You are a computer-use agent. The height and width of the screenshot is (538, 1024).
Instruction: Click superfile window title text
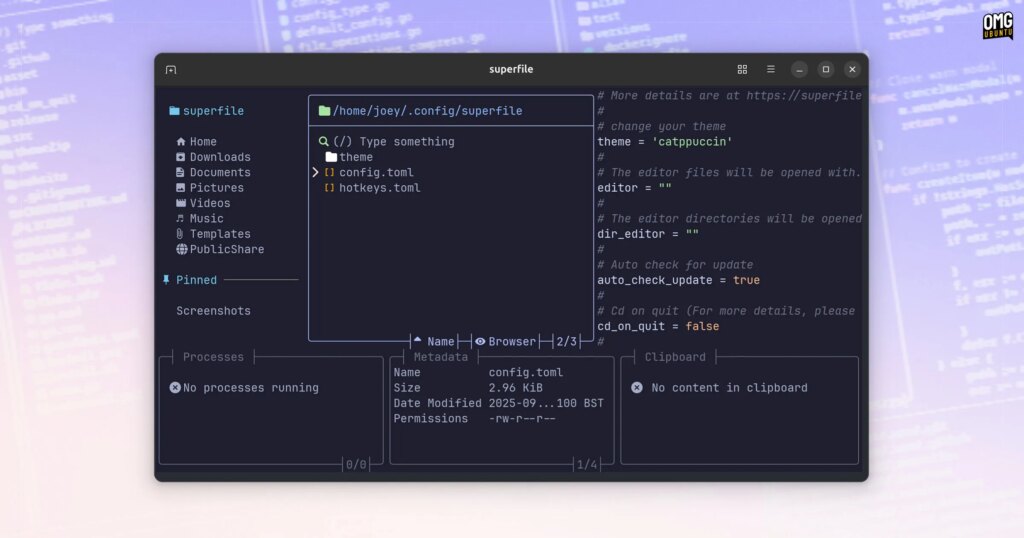point(511,69)
